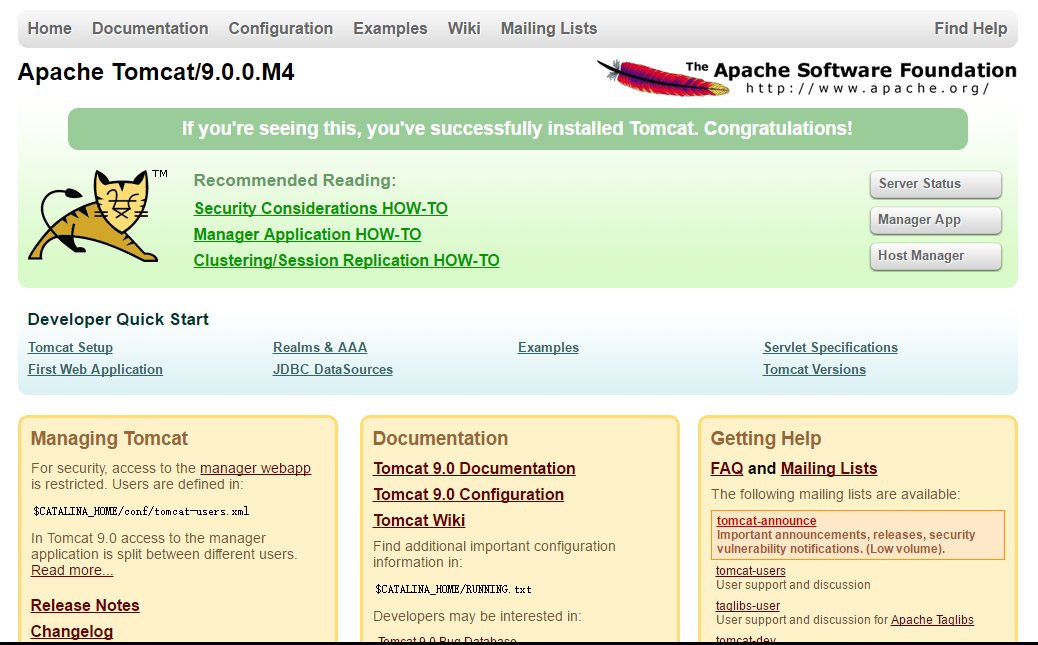Open Servlet Specifications link
This screenshot has height=645, width=1038.
pyautogui.click(x=830, y=348)
